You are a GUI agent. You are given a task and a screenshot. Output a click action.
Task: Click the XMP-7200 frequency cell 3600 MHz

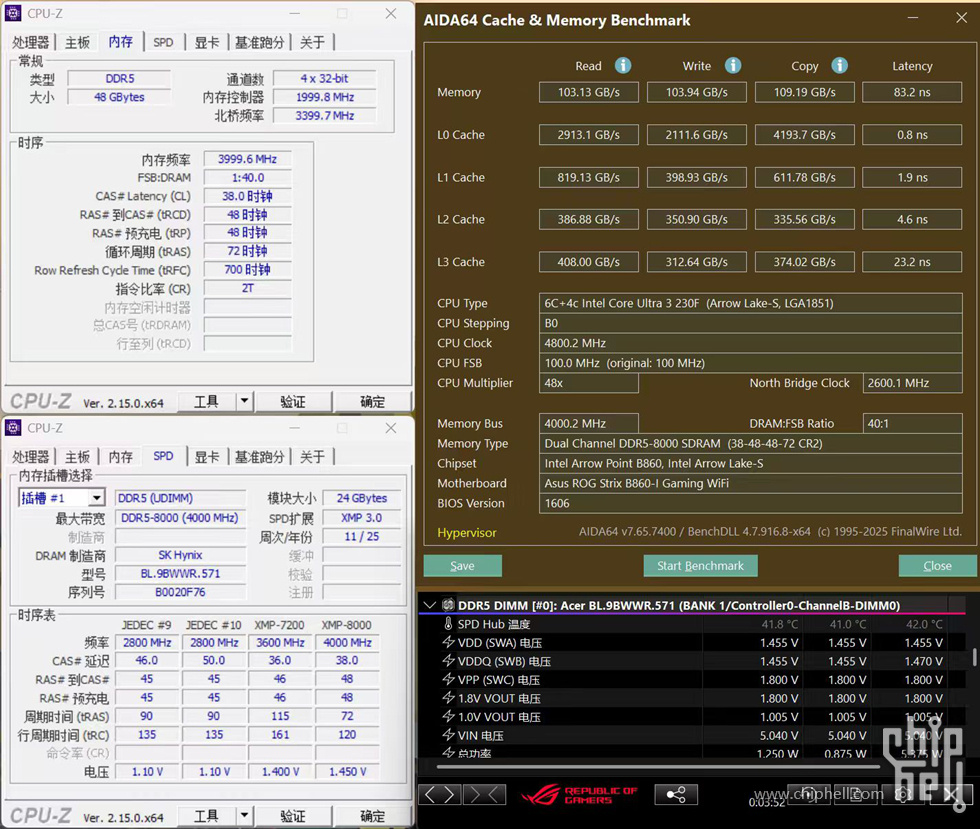[x=280, y=642]
